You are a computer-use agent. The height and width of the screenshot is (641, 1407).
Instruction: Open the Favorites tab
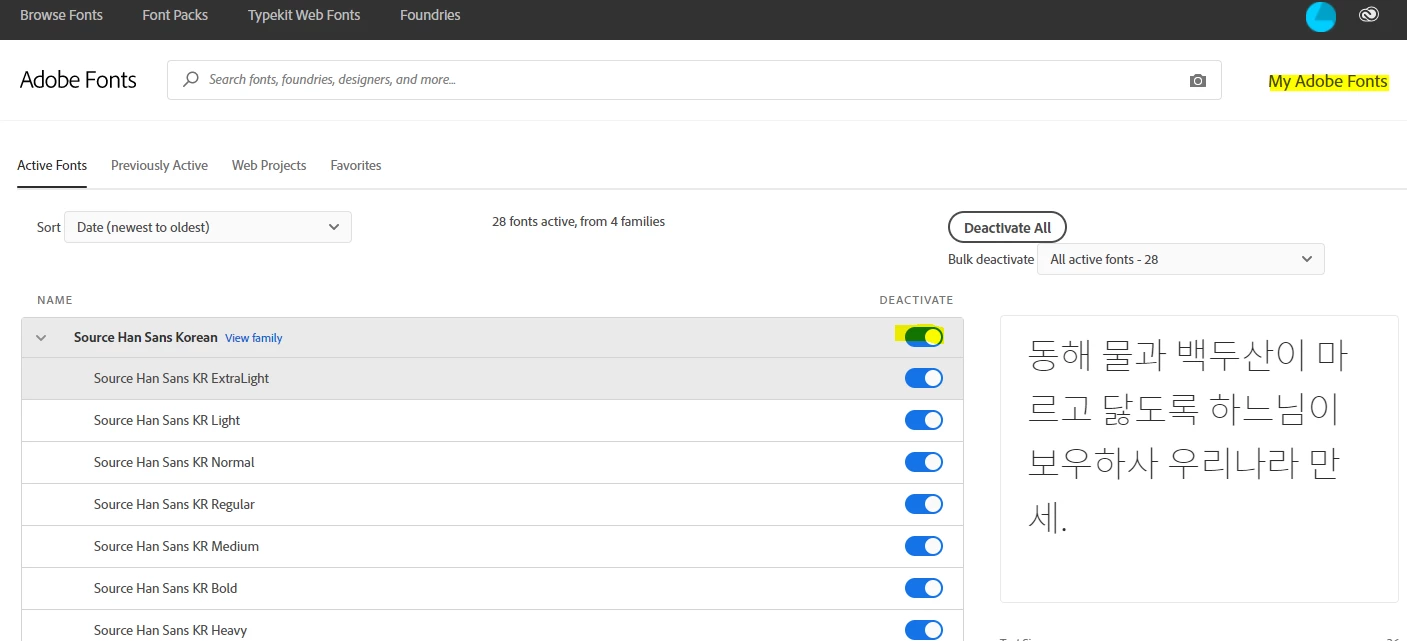(x=356, y=165)
